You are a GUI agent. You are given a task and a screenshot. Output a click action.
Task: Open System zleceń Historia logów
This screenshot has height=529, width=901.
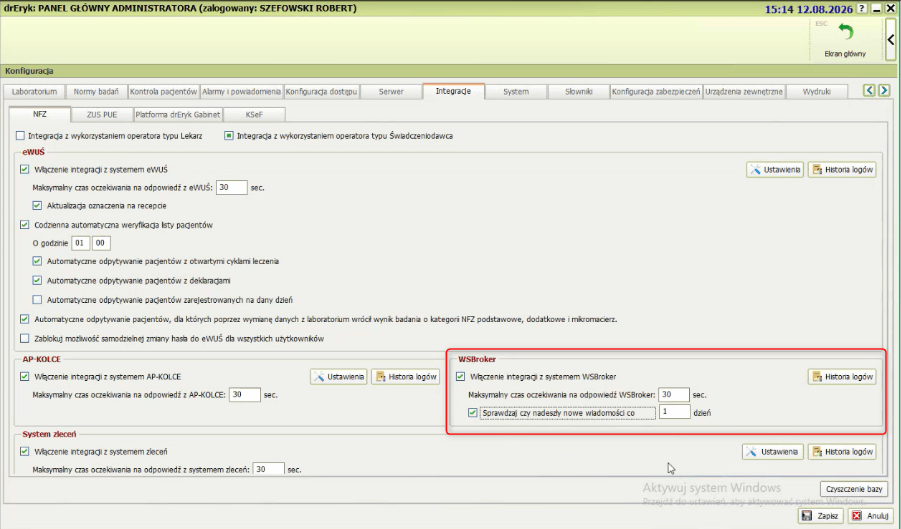pyautogui.click(x=842, y=452)
